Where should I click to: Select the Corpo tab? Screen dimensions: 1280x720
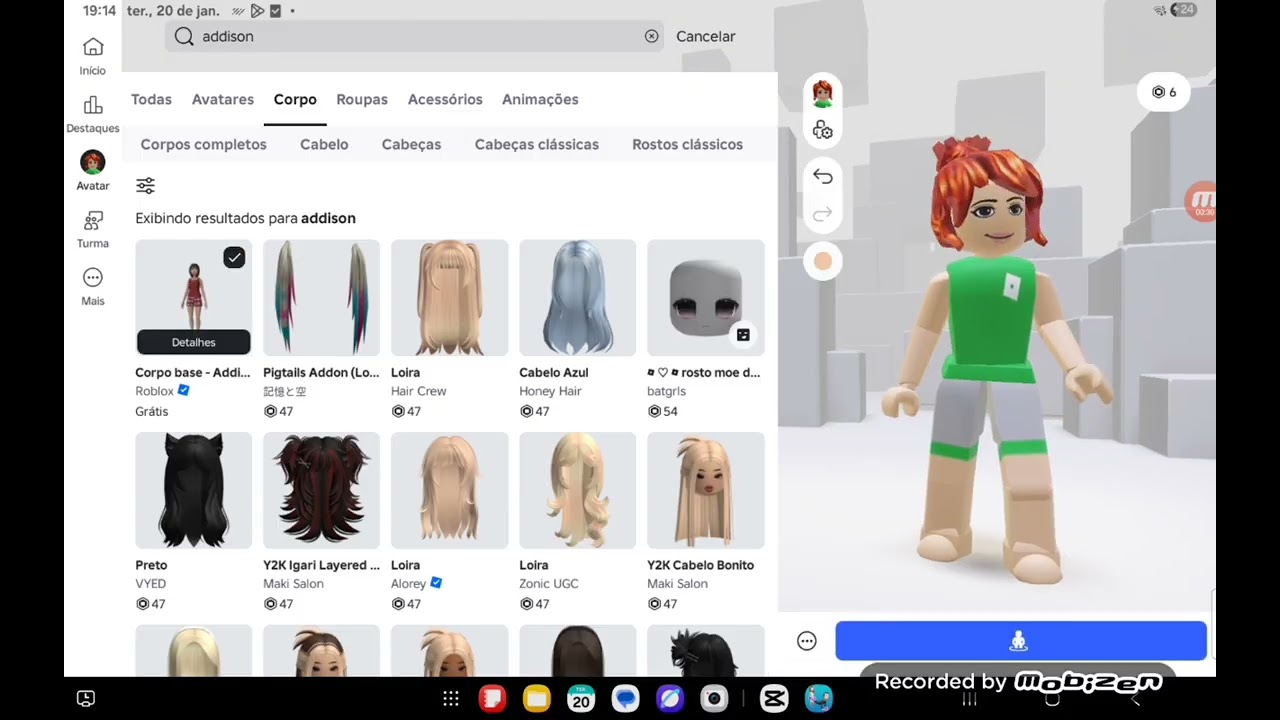(x=295, y=99)
